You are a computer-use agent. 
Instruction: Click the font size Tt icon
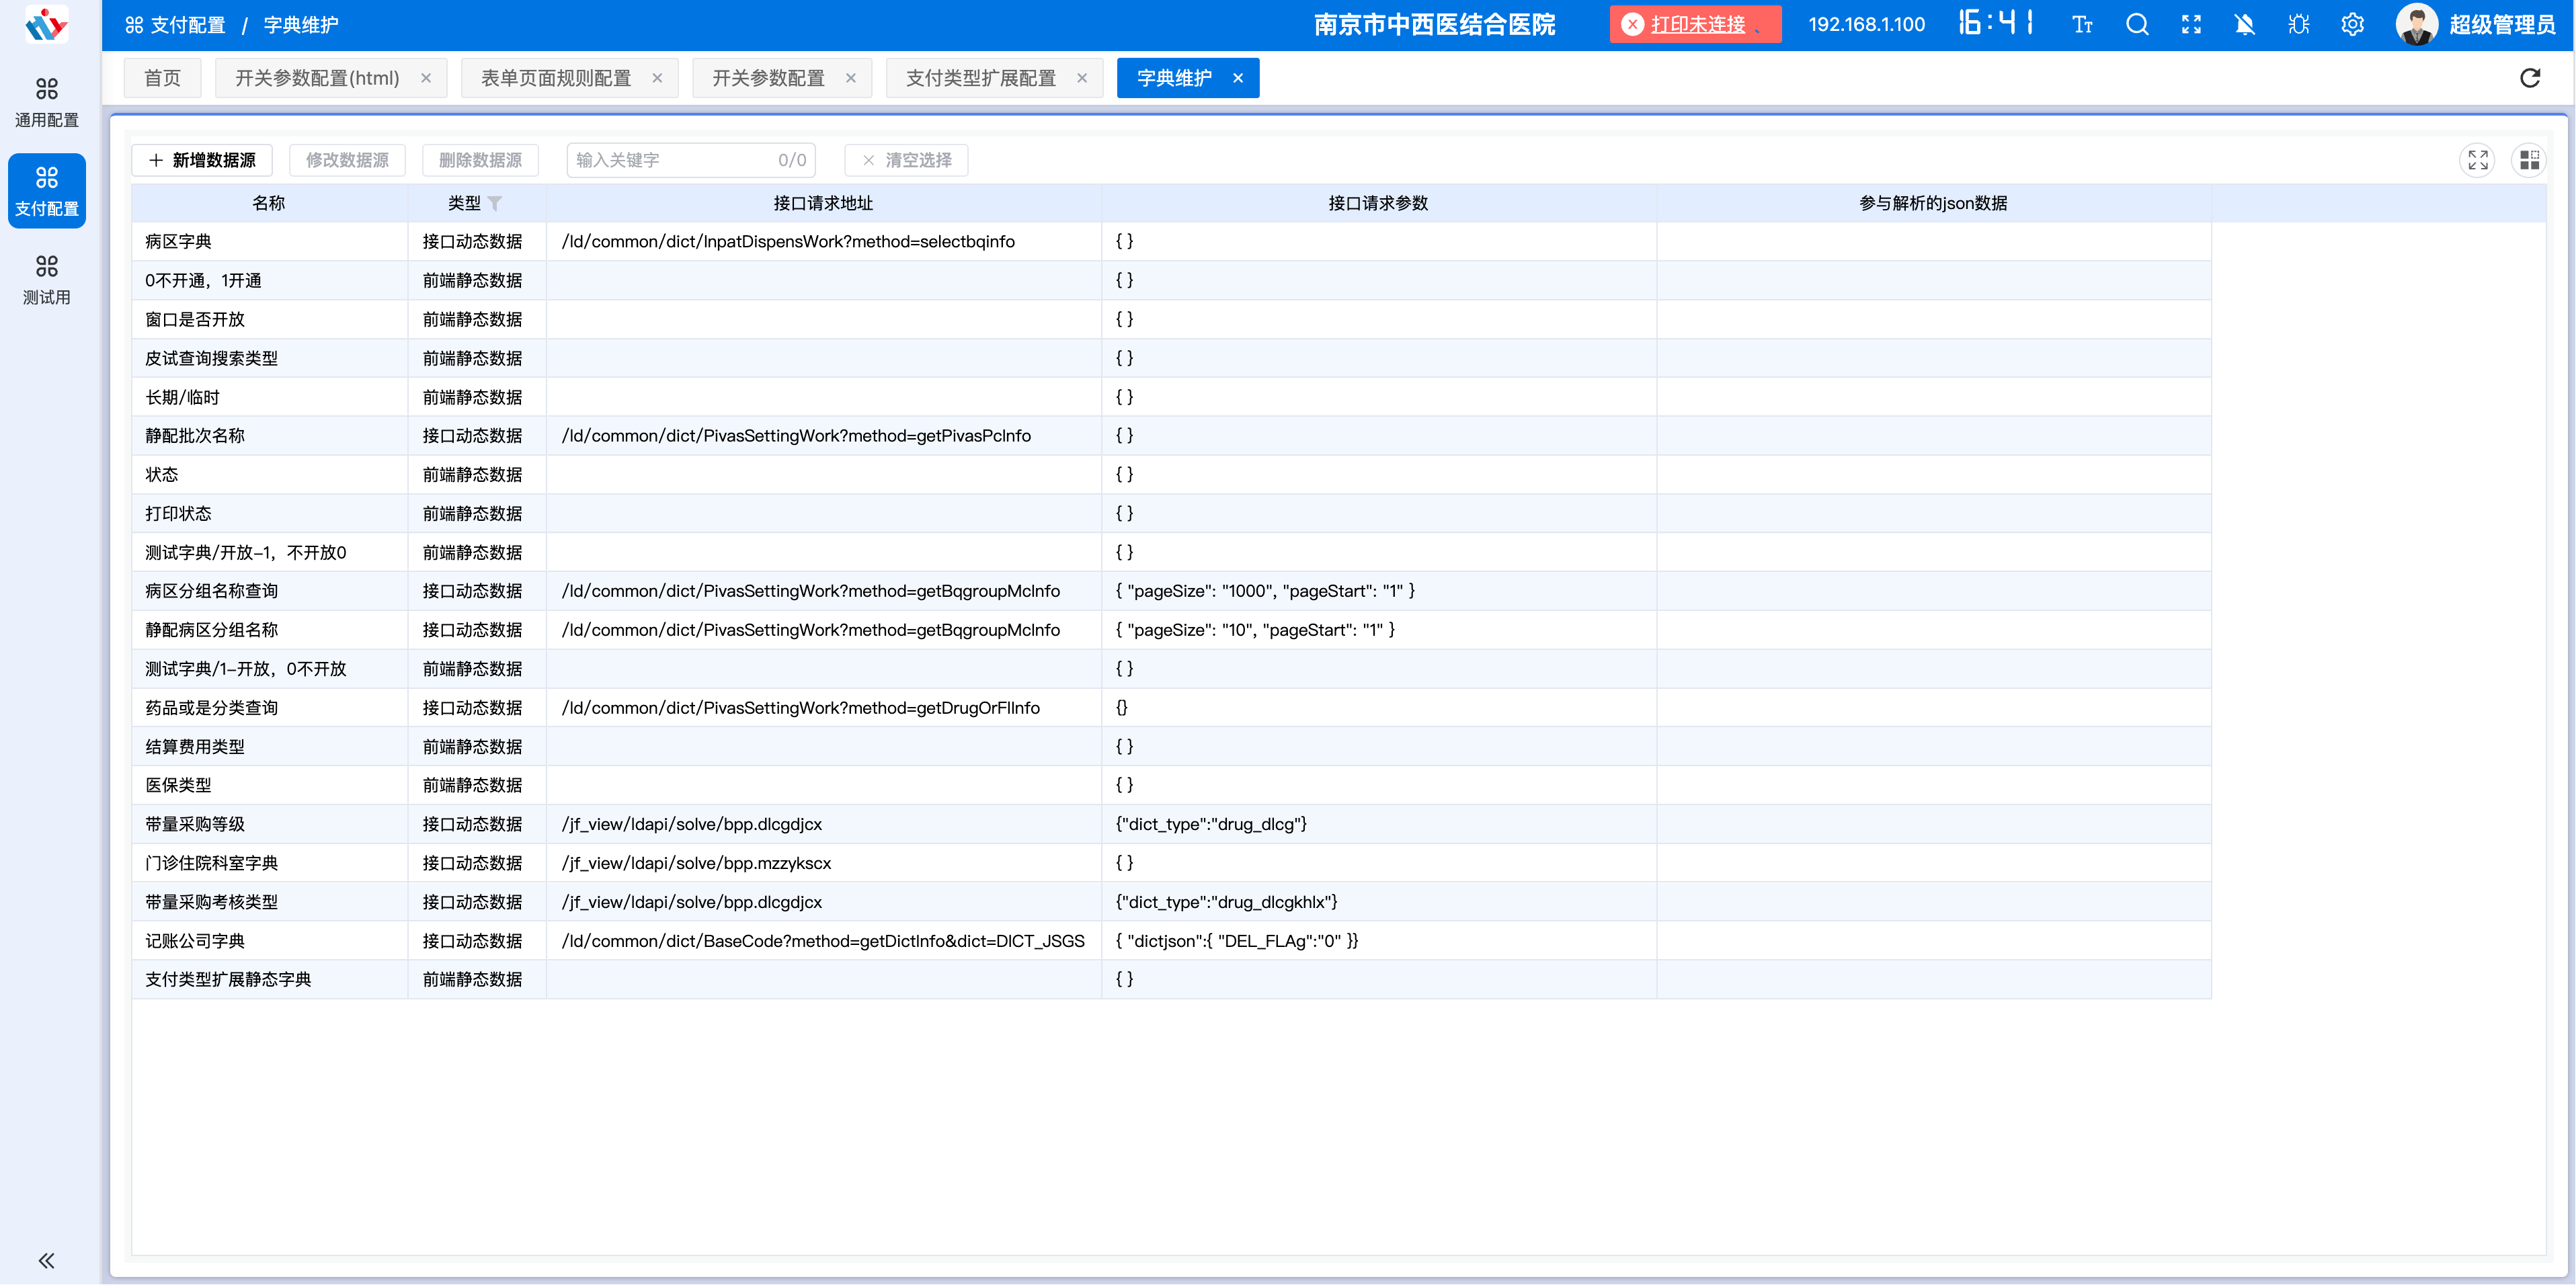pyautogui.click(x=2082, y=25)
